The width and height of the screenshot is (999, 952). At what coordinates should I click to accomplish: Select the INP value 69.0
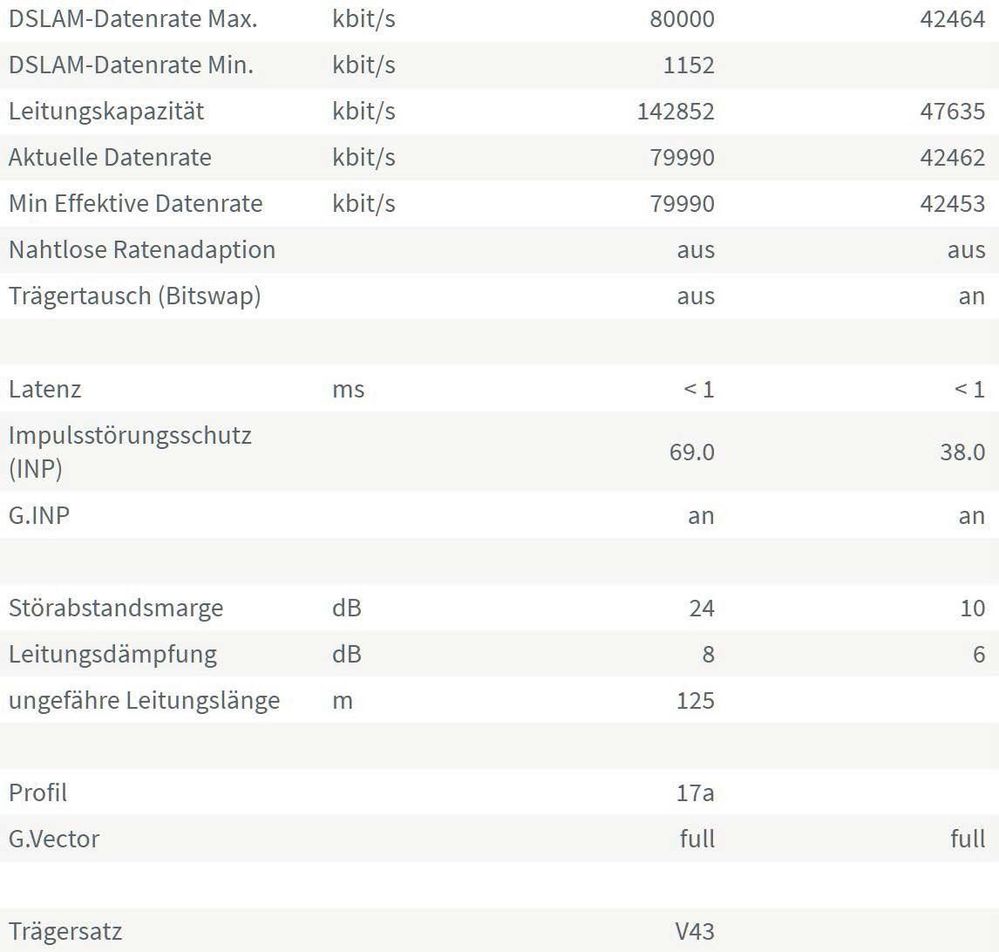(692, 452)
